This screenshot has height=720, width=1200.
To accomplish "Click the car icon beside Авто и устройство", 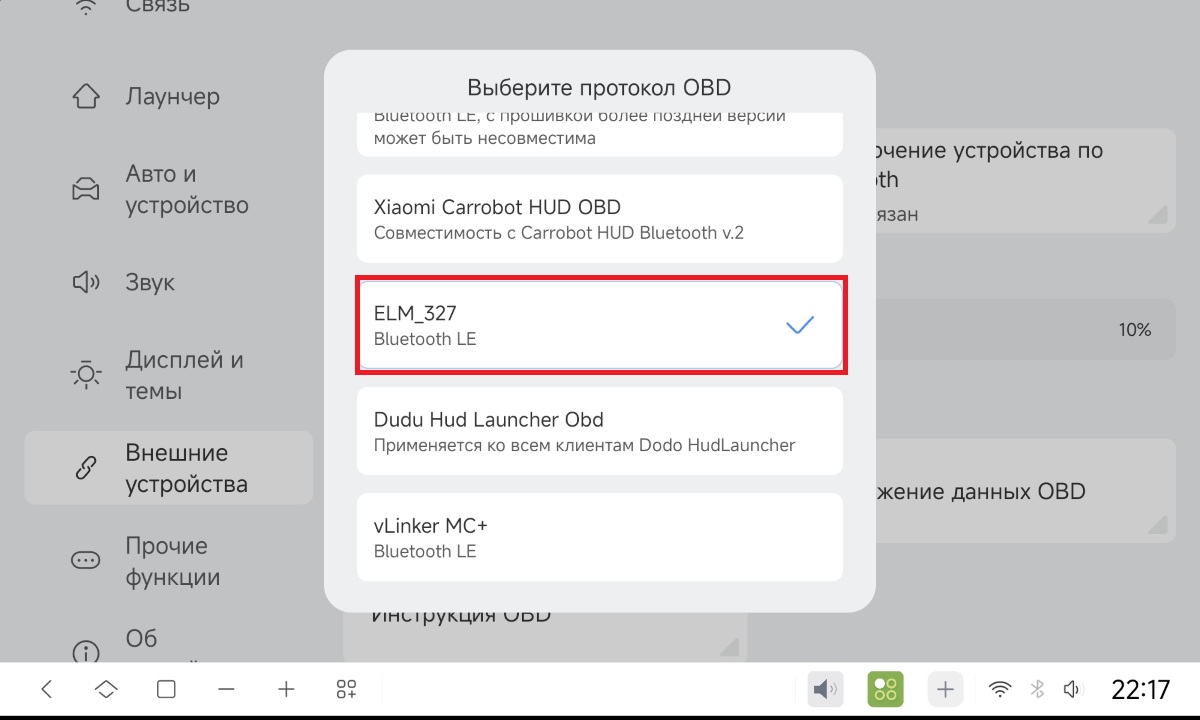I will (x=86, y=190).
